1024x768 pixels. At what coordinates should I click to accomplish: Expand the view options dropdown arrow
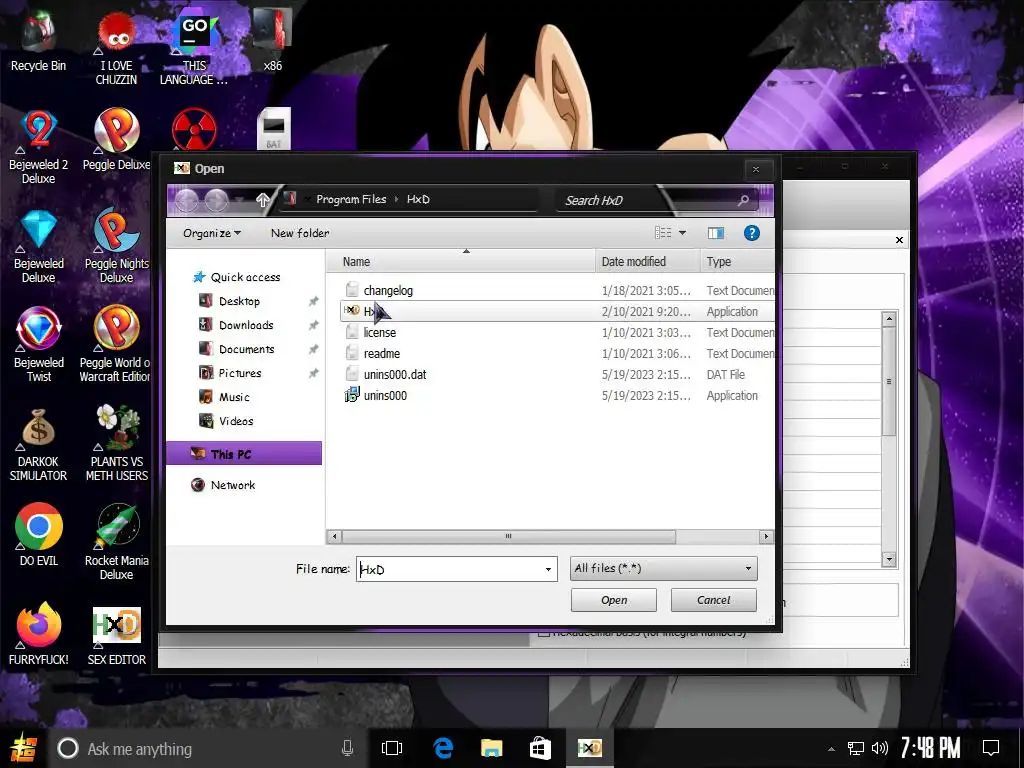682,233
